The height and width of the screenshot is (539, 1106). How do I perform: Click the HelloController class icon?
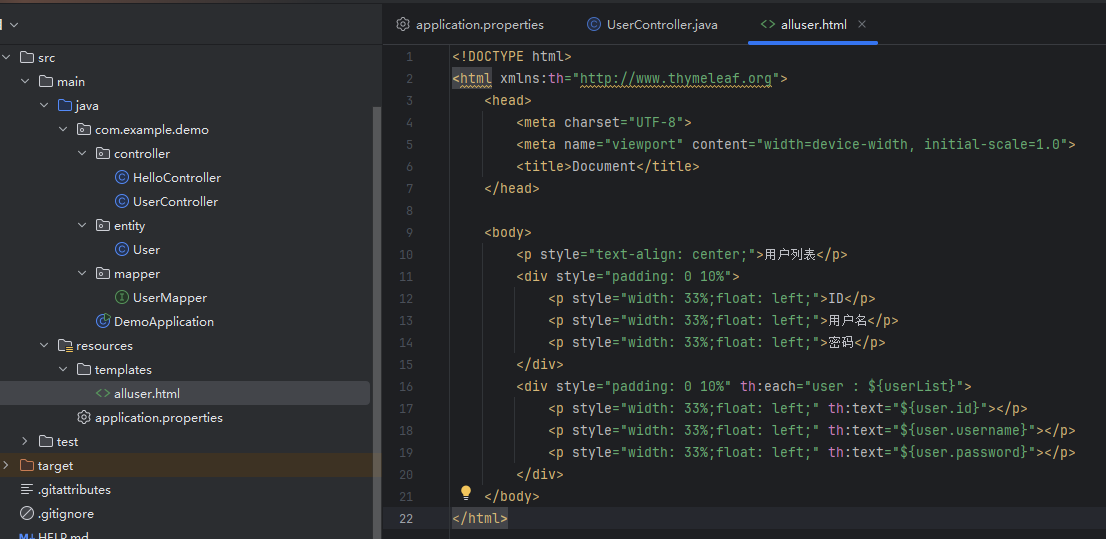pos(122,177)
